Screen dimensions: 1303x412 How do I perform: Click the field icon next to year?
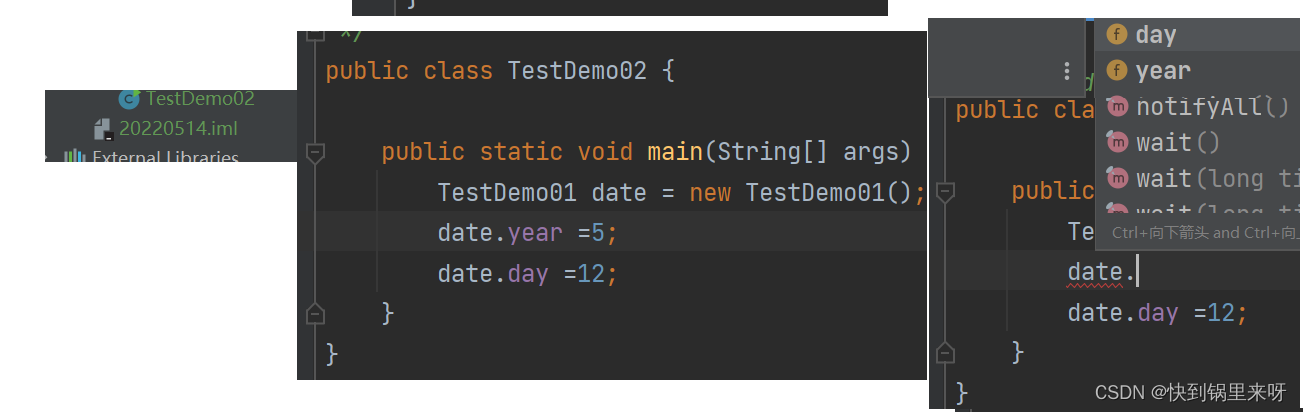point(1117,71)
